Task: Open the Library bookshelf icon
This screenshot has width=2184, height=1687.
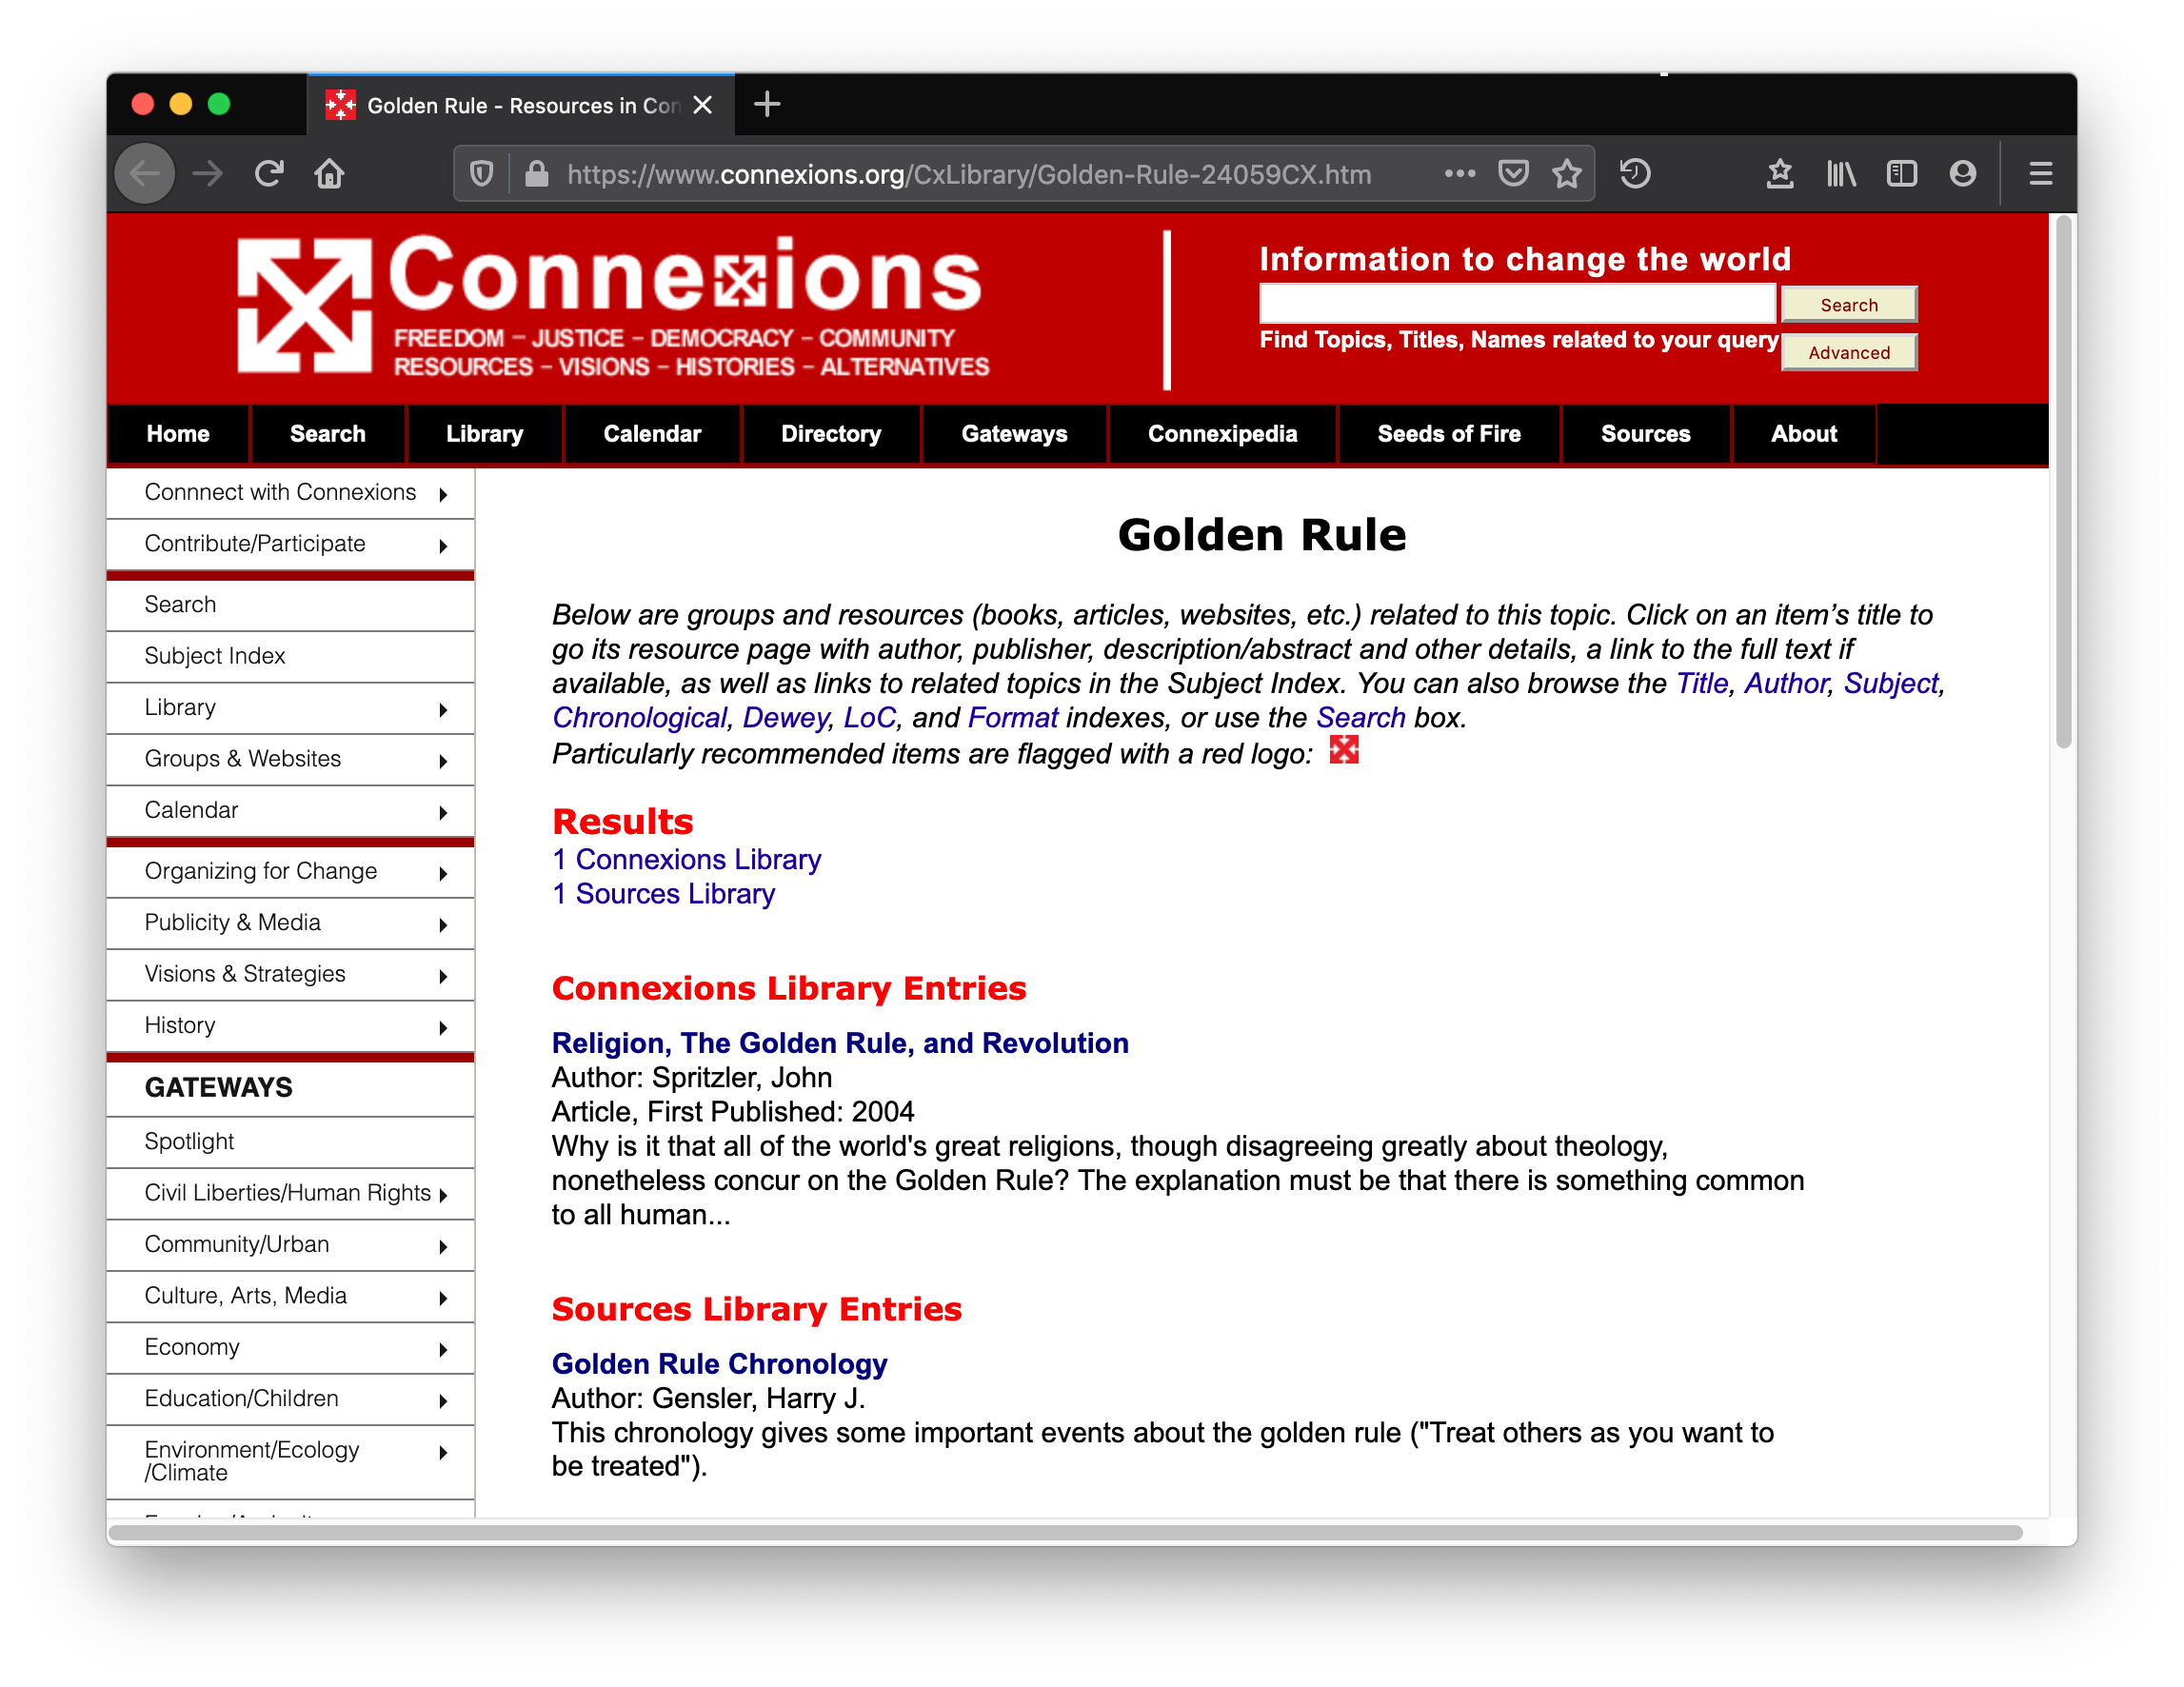Action: [x=1841, y=174]
